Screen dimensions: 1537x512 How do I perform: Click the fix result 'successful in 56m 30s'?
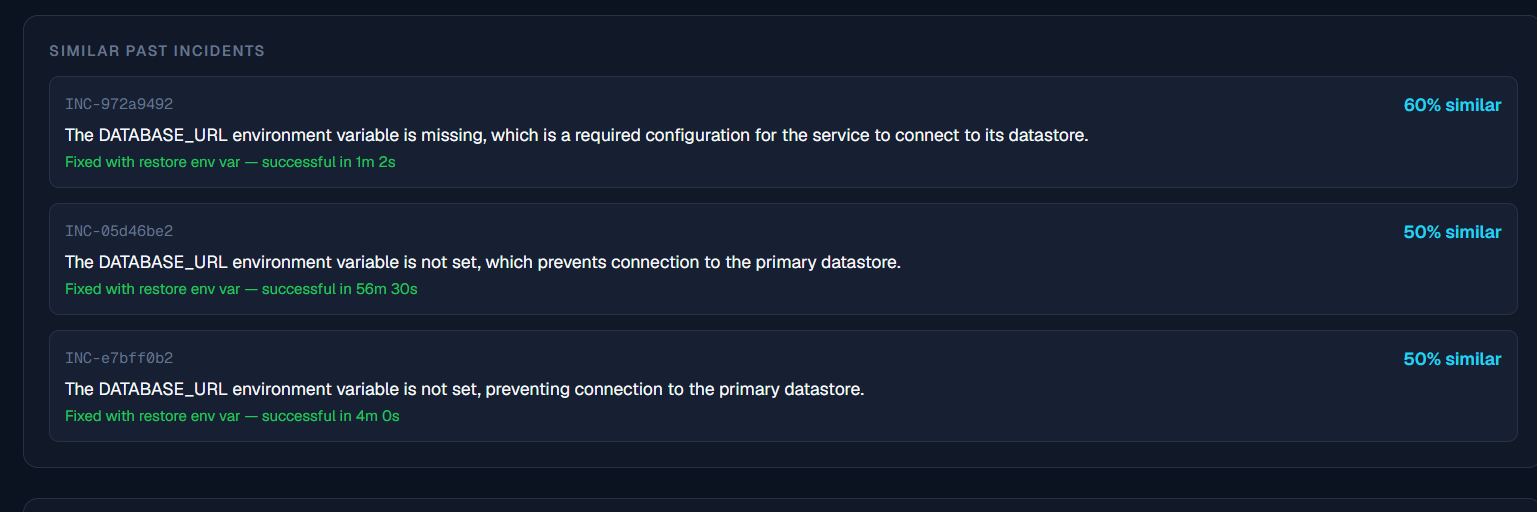[339, 288]
